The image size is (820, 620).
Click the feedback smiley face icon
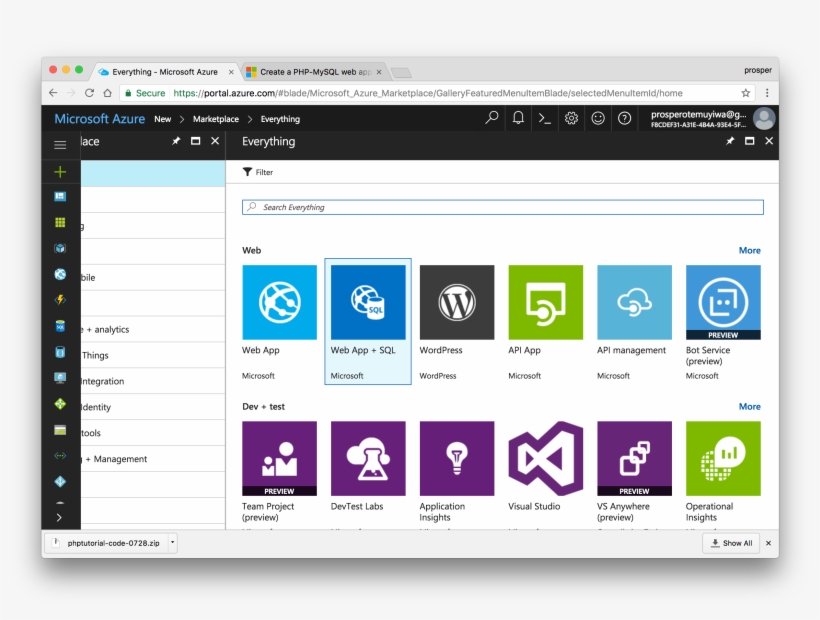pos(598,118)
